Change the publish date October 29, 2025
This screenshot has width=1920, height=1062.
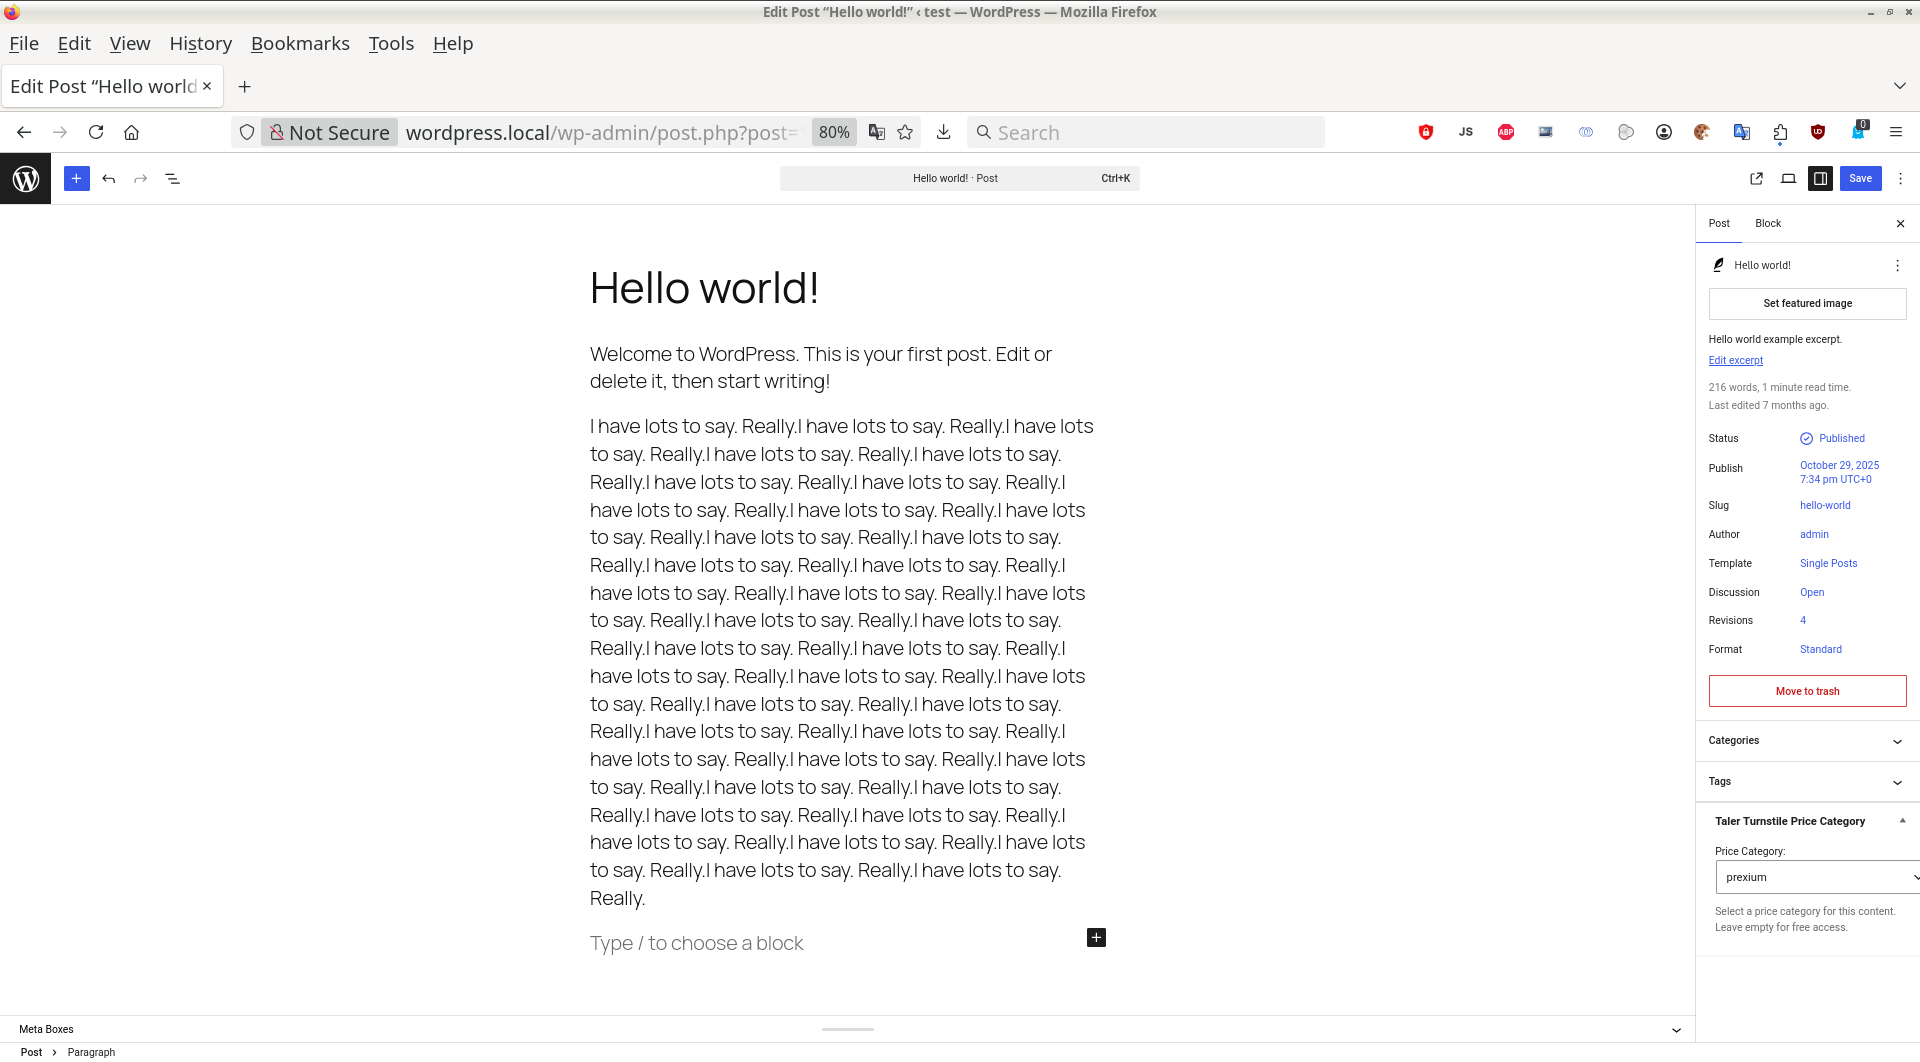point(1840,473)
